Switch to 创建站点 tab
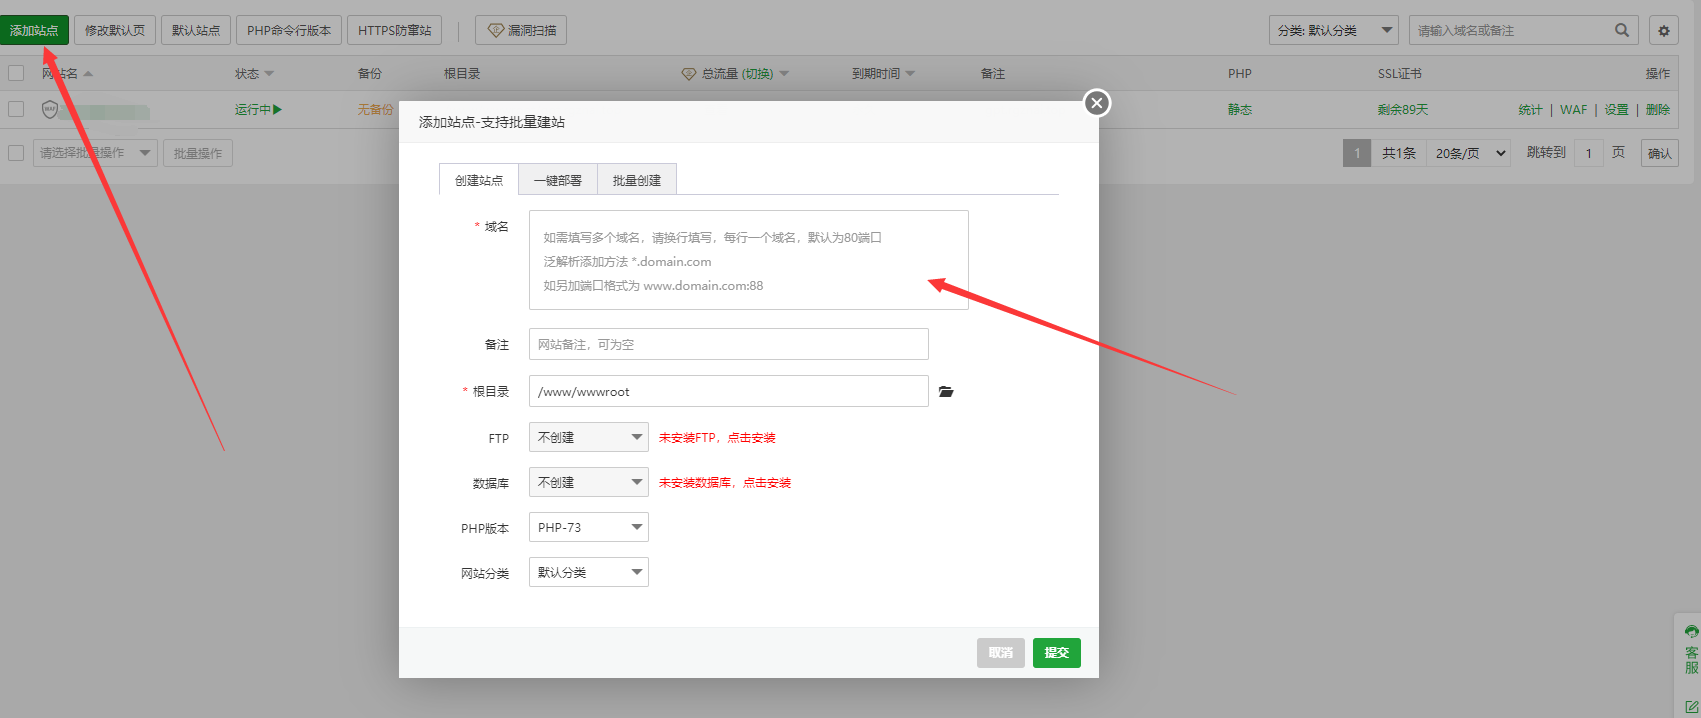1701x718 pixels. coord(479,180)
